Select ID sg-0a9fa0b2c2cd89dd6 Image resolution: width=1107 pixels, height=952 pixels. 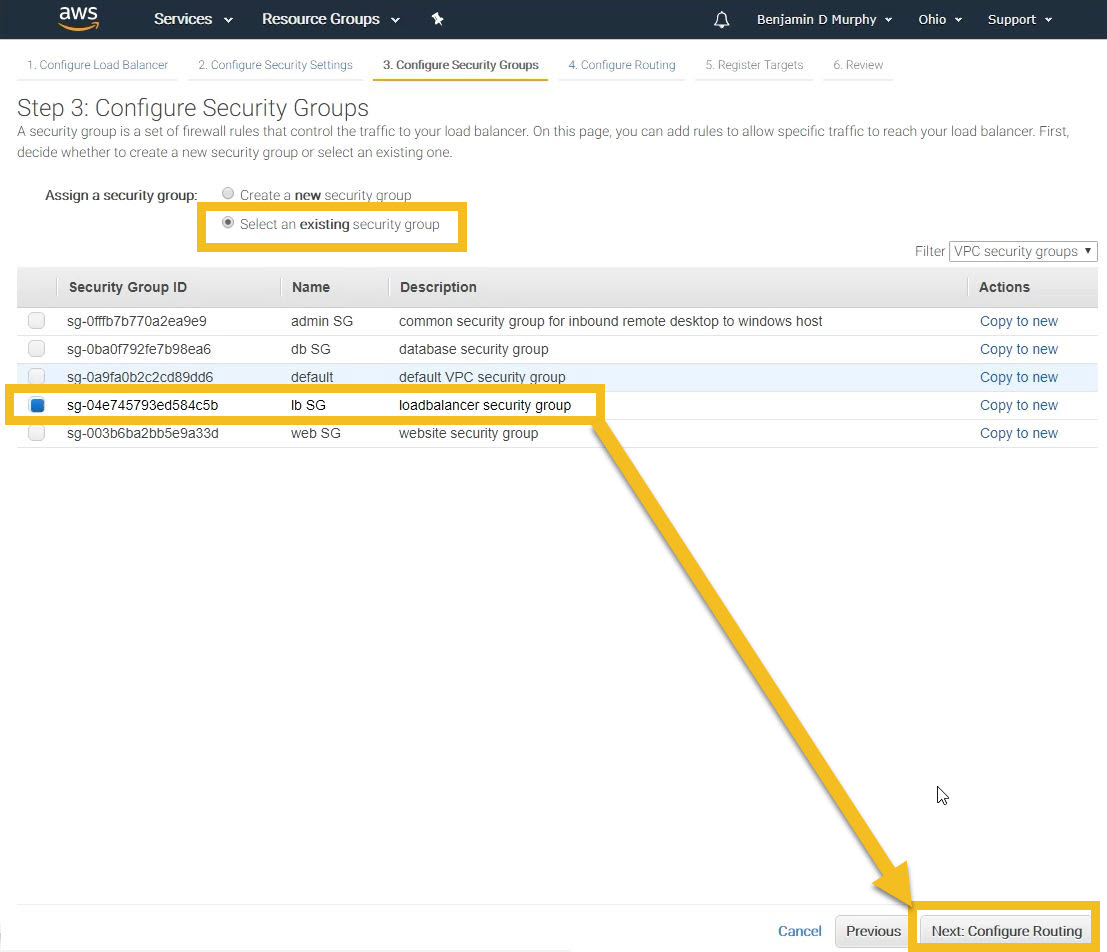[x=140, y=377]
